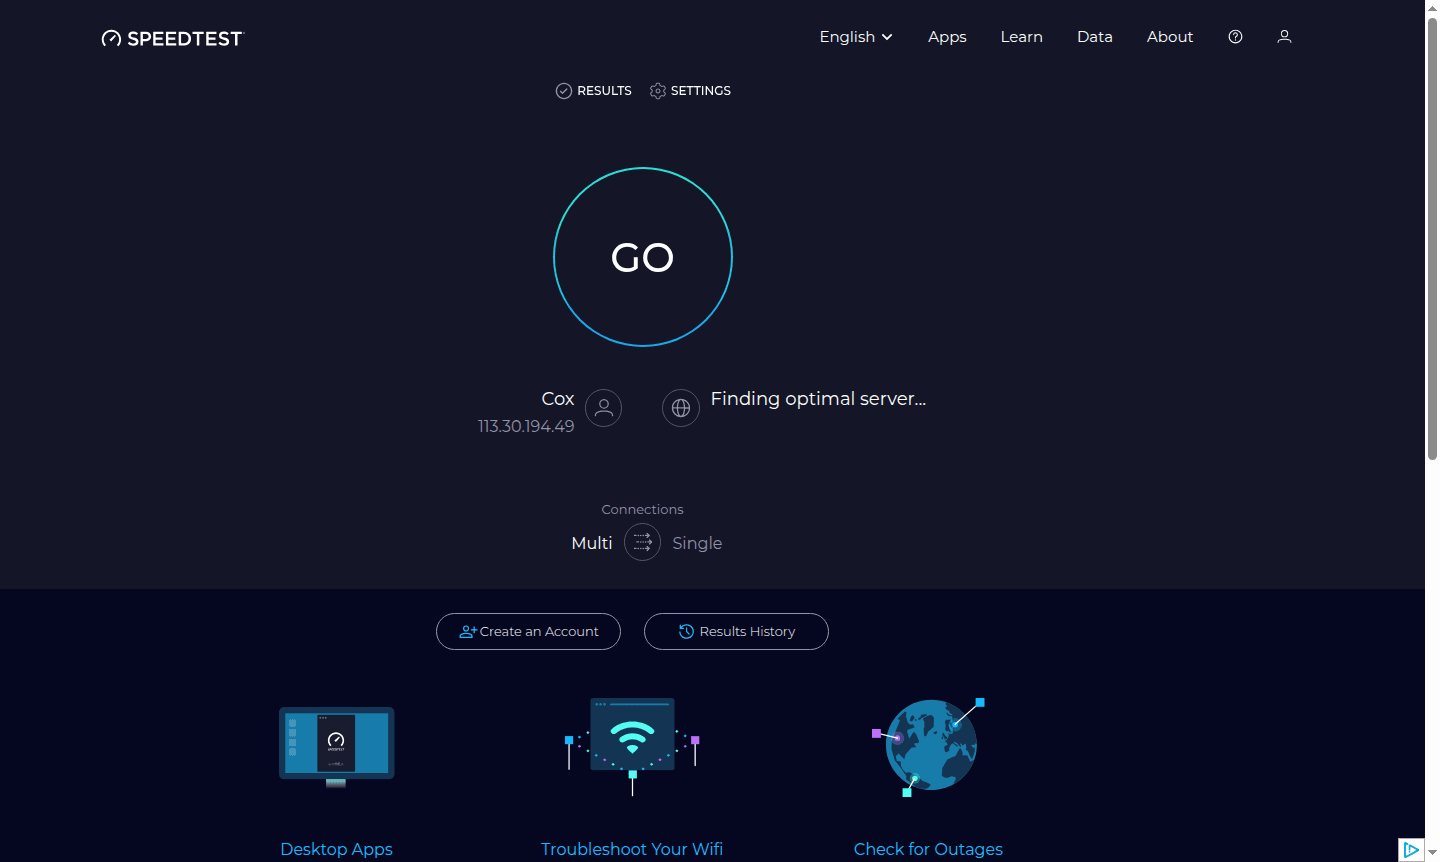Switch to Single connection mode
This screenshot has height=862, width=1440.
697,542
